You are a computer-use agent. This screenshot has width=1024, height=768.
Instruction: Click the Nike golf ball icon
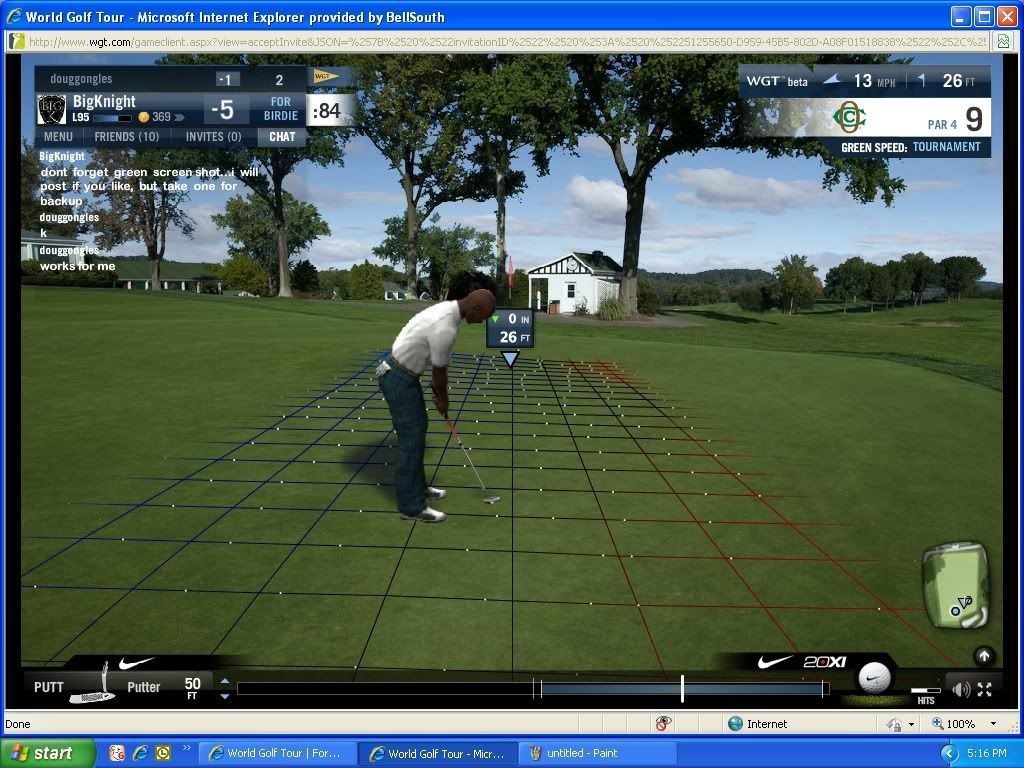[875, 678]
